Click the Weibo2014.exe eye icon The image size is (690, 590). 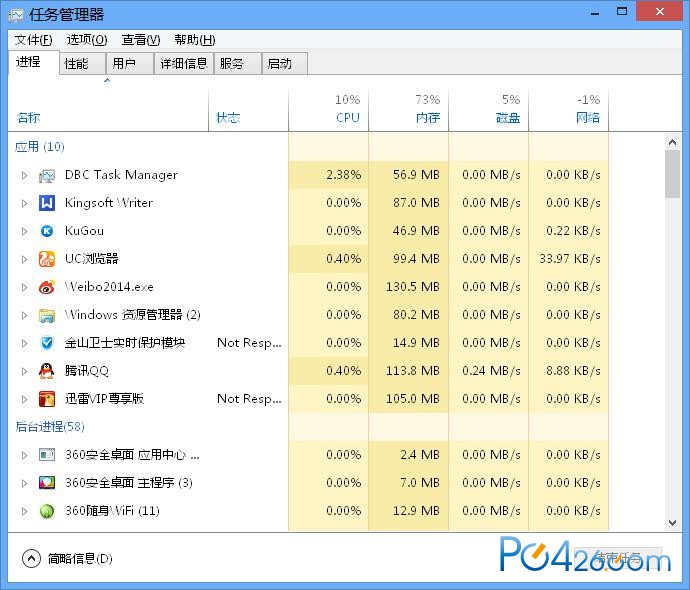click(47, 287)
